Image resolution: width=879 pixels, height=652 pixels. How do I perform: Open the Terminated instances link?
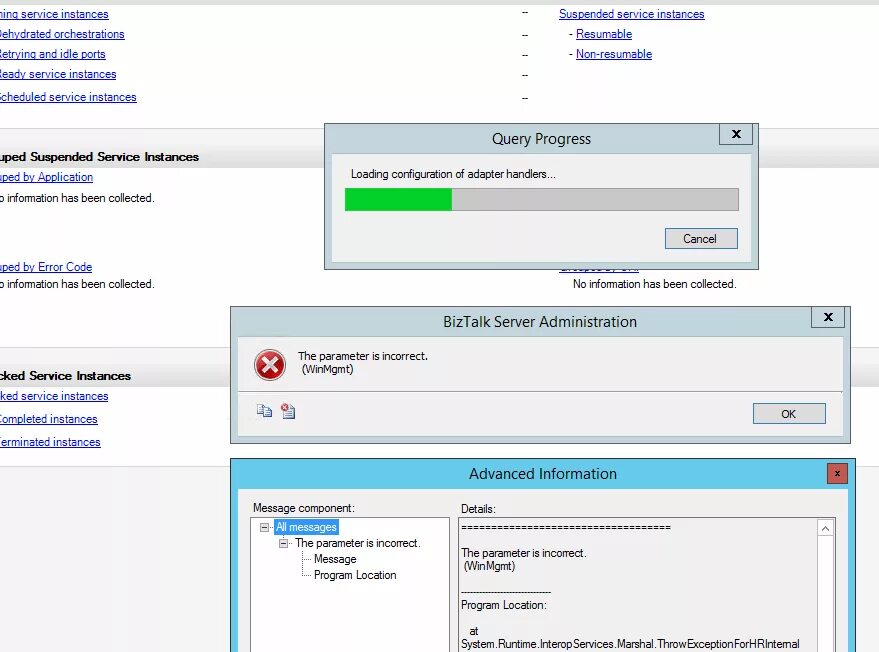click(50, 442)
